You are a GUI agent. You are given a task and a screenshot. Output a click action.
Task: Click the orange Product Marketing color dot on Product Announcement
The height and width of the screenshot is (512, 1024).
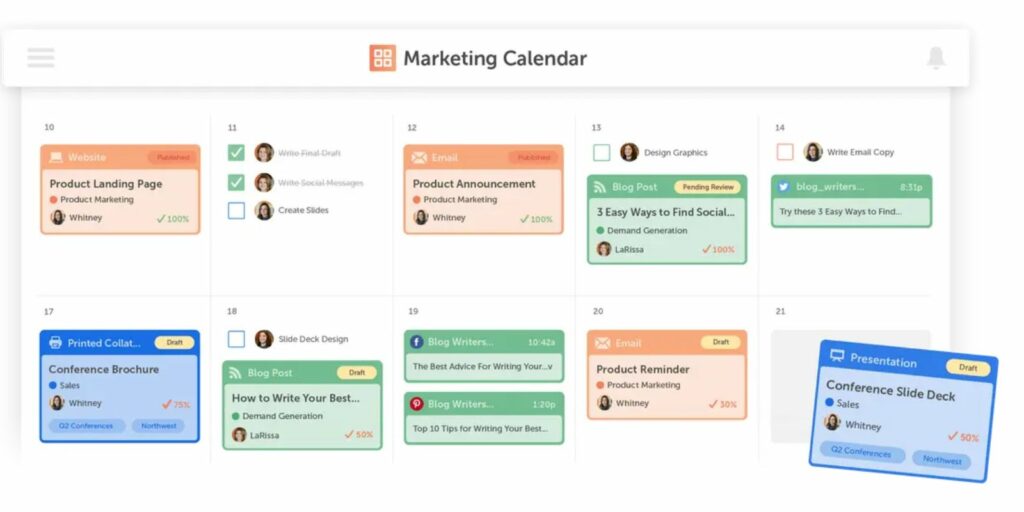pos(417,200)
